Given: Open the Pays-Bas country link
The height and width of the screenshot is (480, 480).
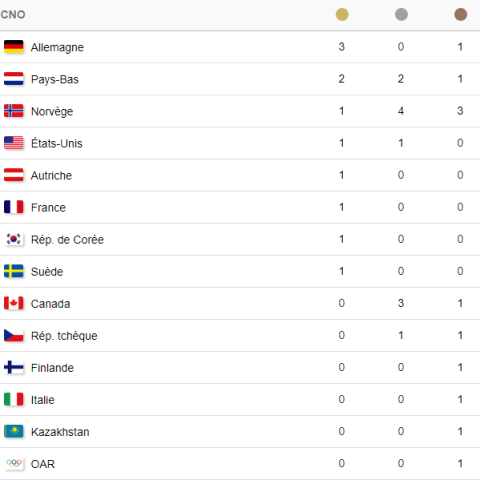Looking at the screenshot, I should 55,79.
